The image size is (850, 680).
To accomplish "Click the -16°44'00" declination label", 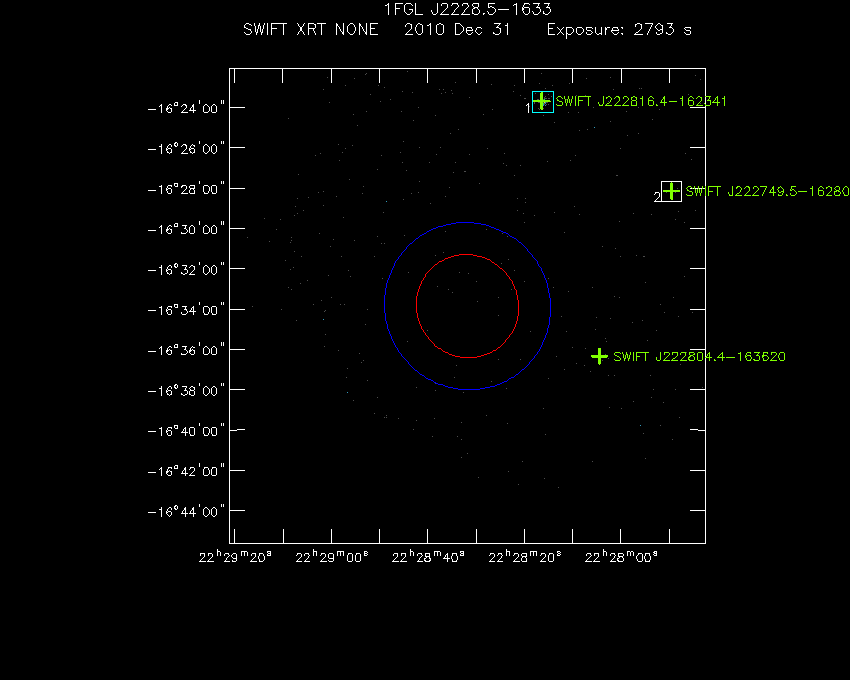I will point(186,511).
